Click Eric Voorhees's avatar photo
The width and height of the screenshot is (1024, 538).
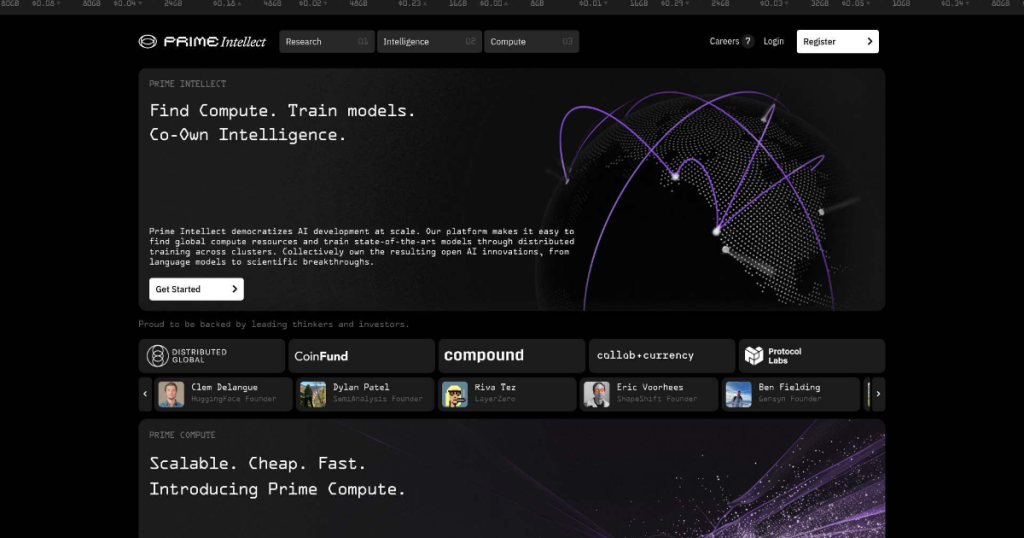pos(596,394)
